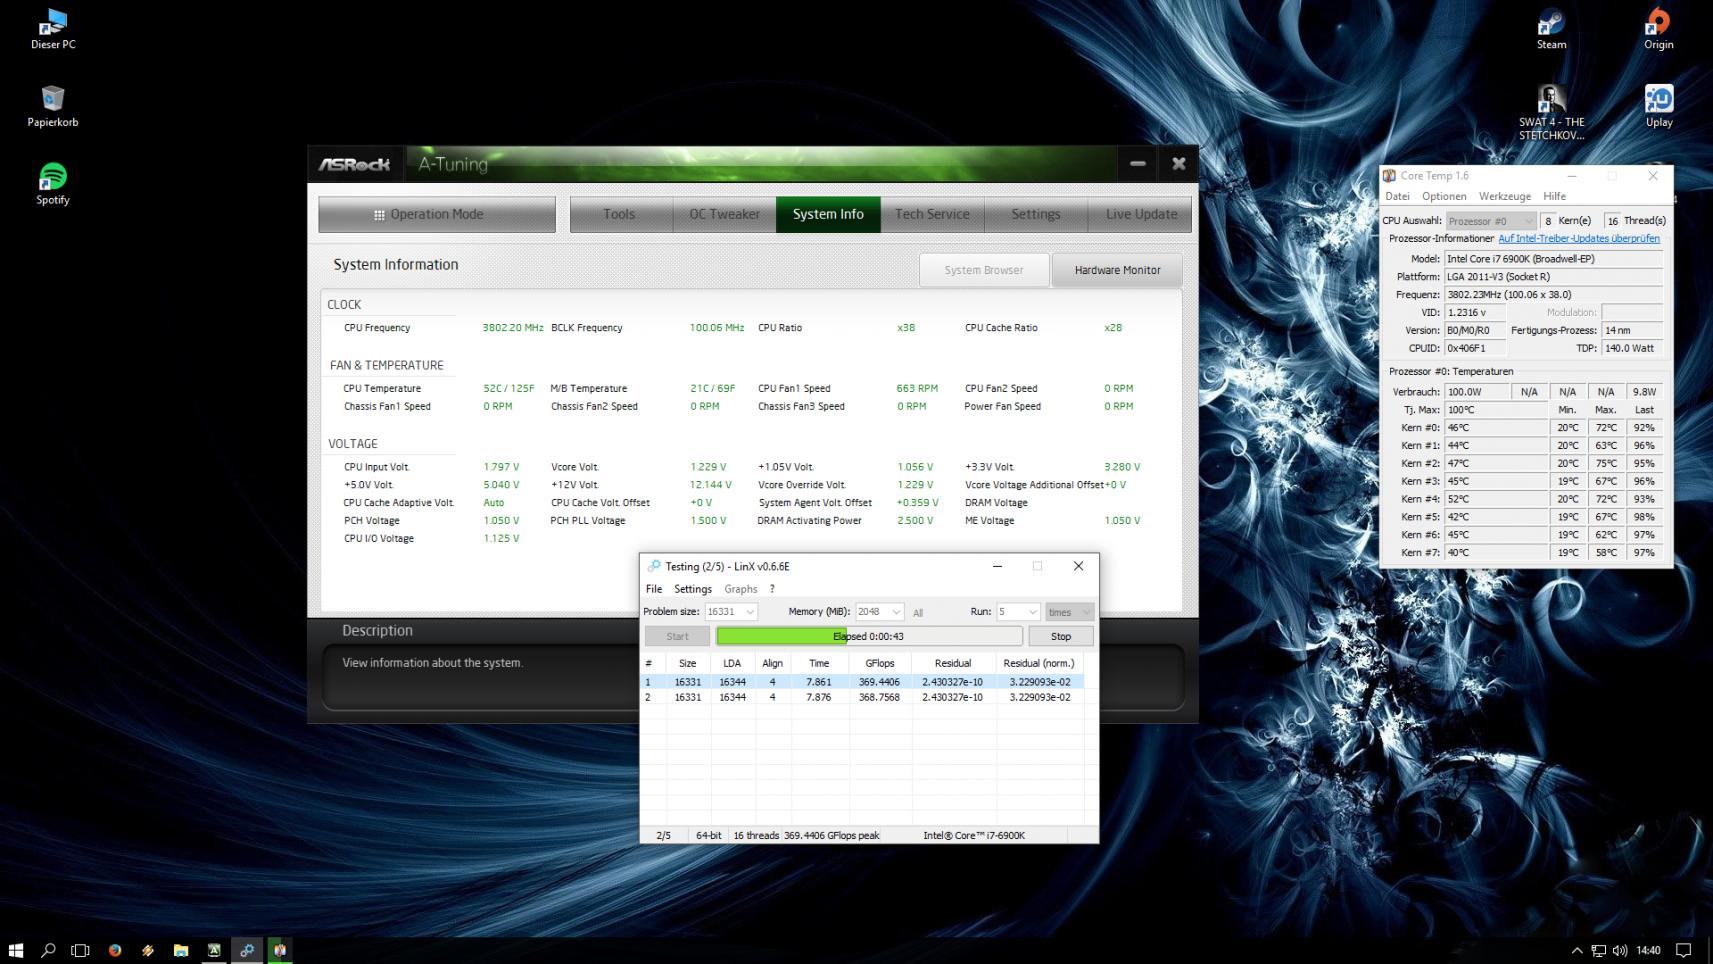Open the Core Temp Werkzeuge menu

pyautogui.click(x=1505, y=196)
